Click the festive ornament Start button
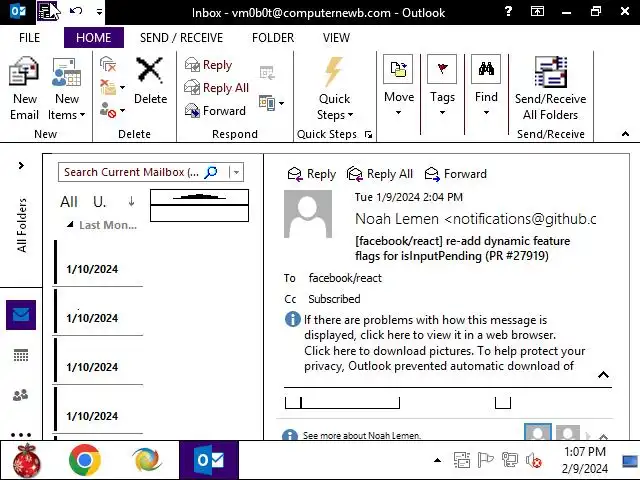The width and height of the screenshot is (640, 480). coord(27,460)
